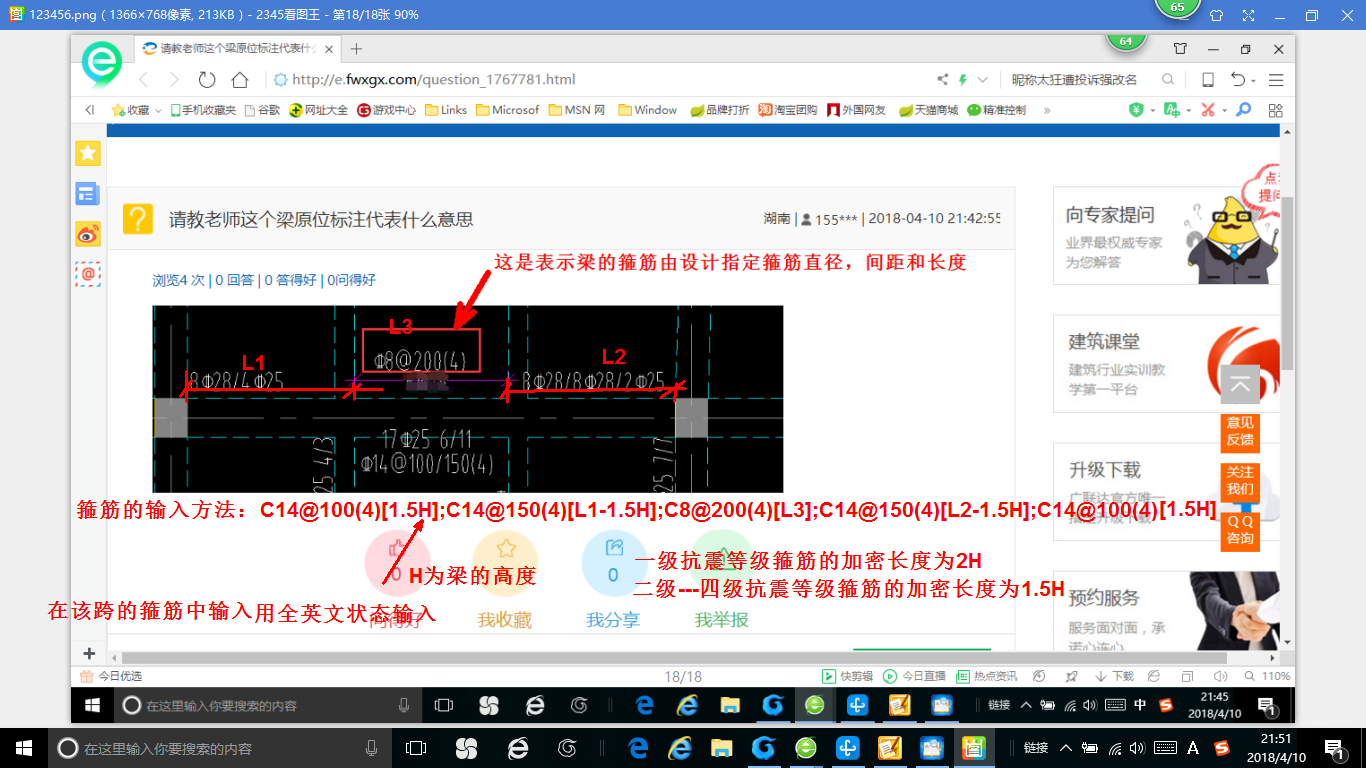Open the mobile phone icon beside the search box
Viewport: 1366px width, 768px height.
(1208, 80)
